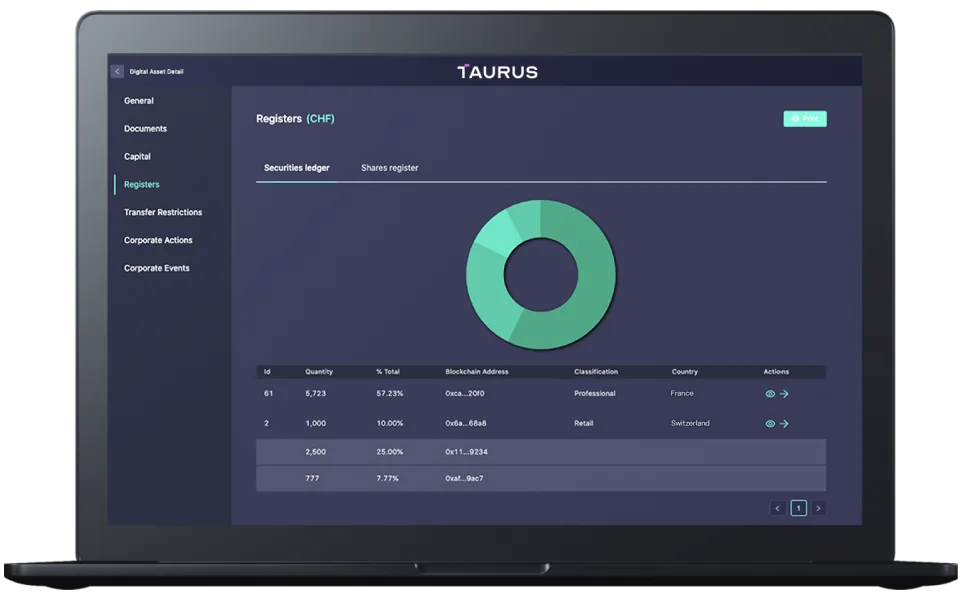Click the arrow icon in Switzerland row
Viewport: 960px width, 600px height.
click(x=784, y=424)
